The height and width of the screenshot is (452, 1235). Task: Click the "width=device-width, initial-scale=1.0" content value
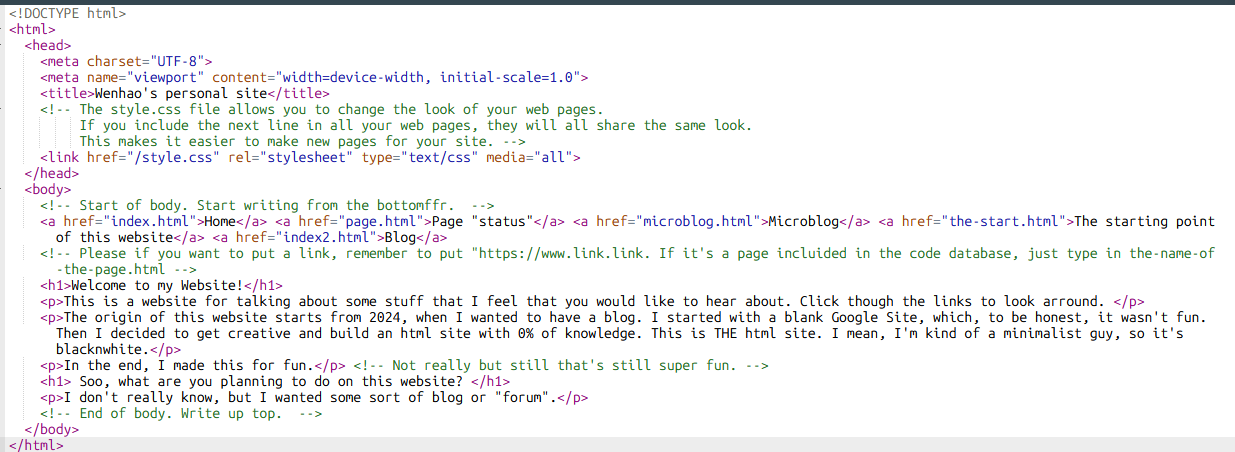point(430,77)
